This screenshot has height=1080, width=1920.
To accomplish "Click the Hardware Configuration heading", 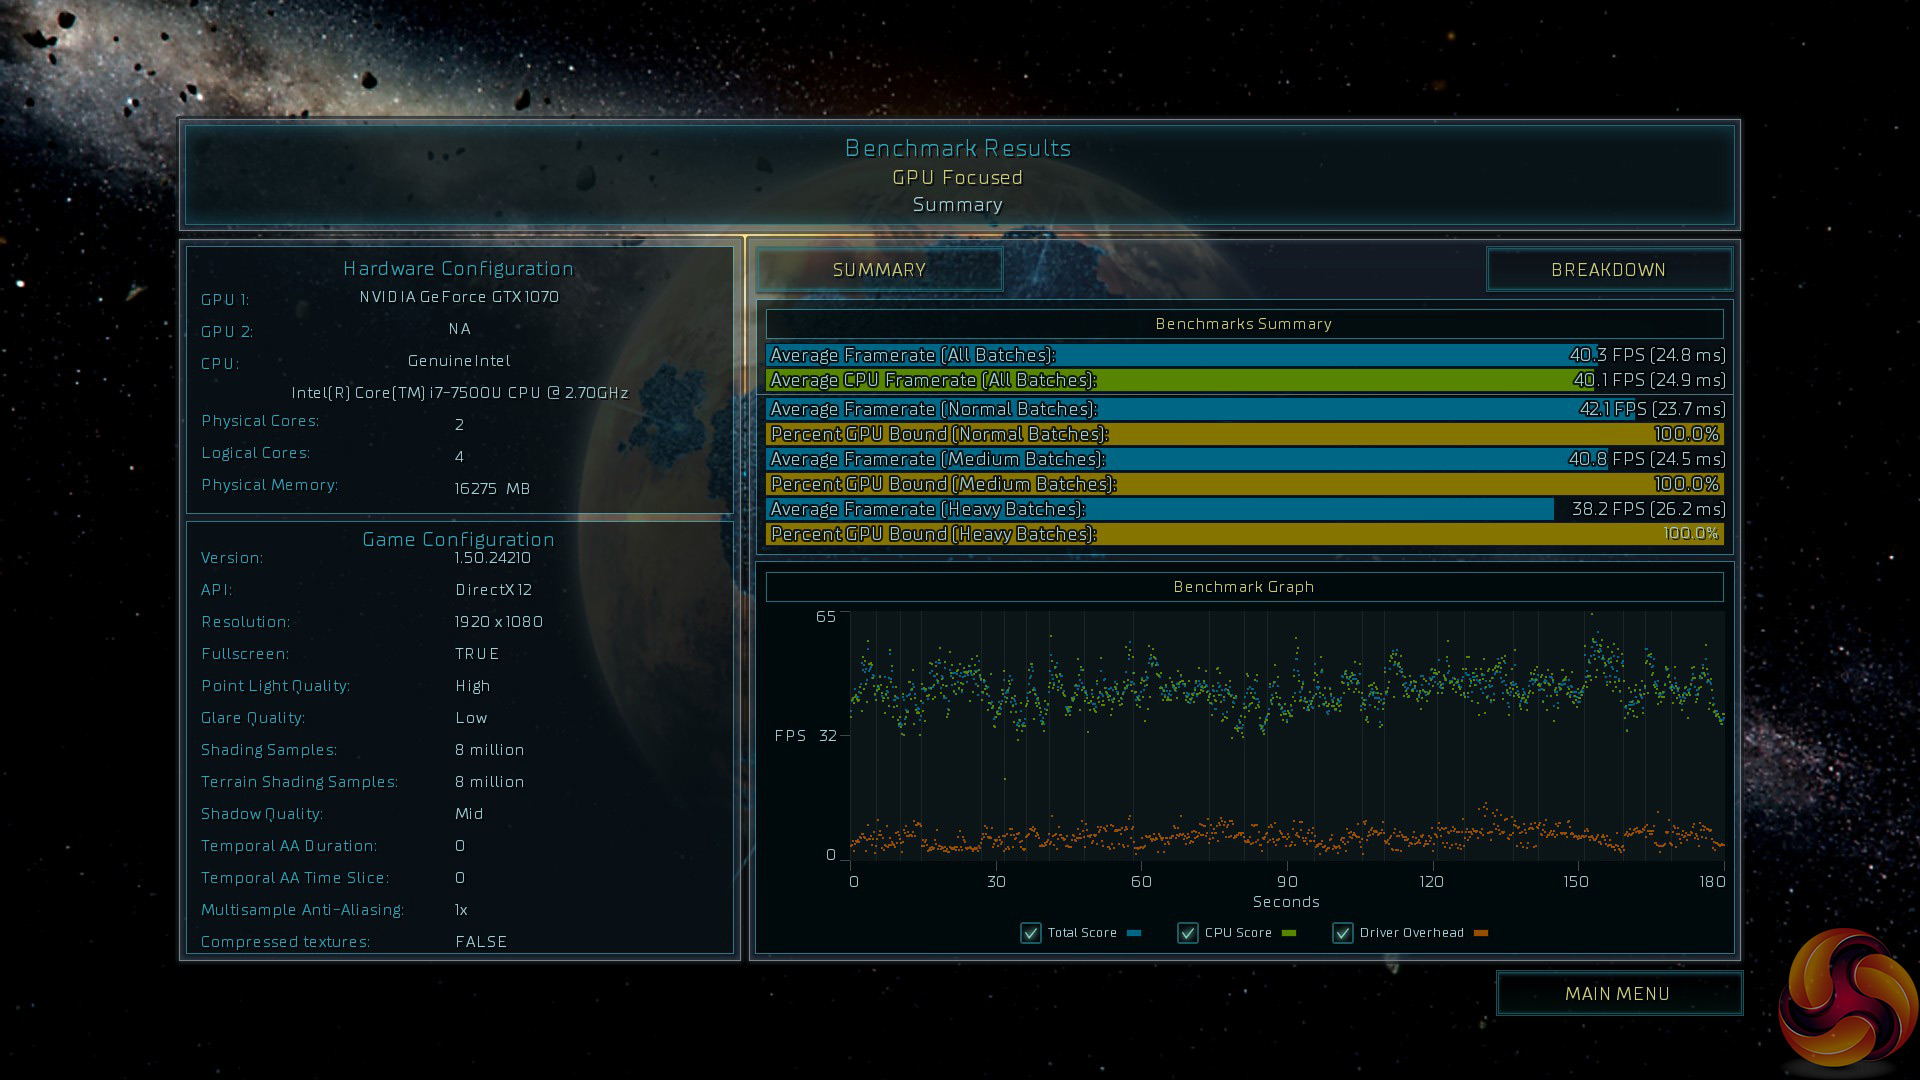I will coord(458,268).
